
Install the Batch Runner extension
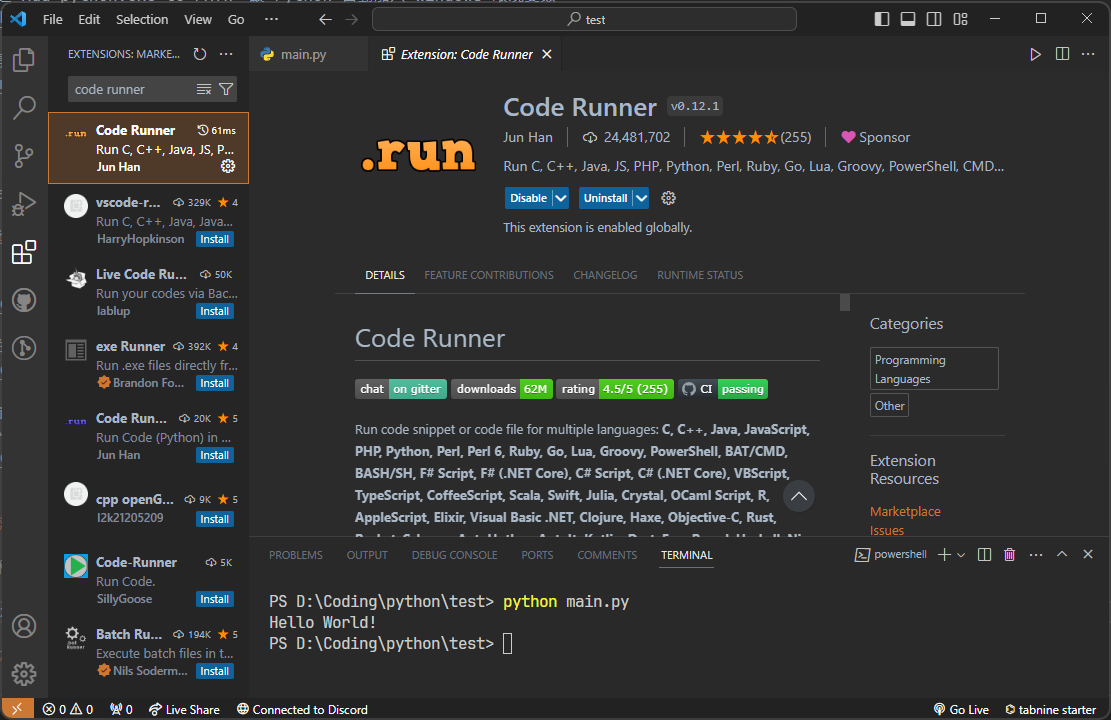215,671
